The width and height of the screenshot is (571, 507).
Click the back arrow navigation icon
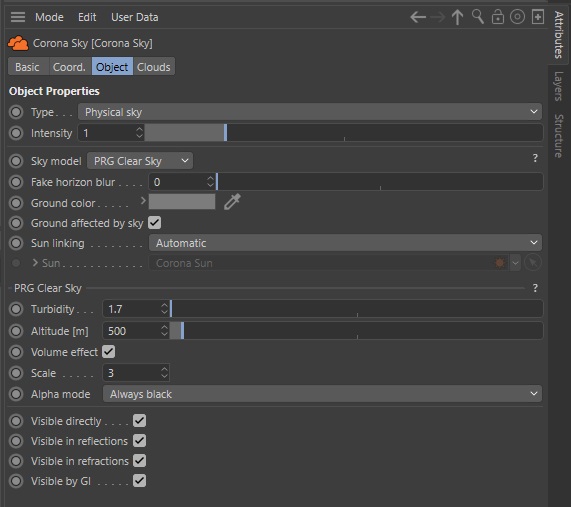coord(418,17)
